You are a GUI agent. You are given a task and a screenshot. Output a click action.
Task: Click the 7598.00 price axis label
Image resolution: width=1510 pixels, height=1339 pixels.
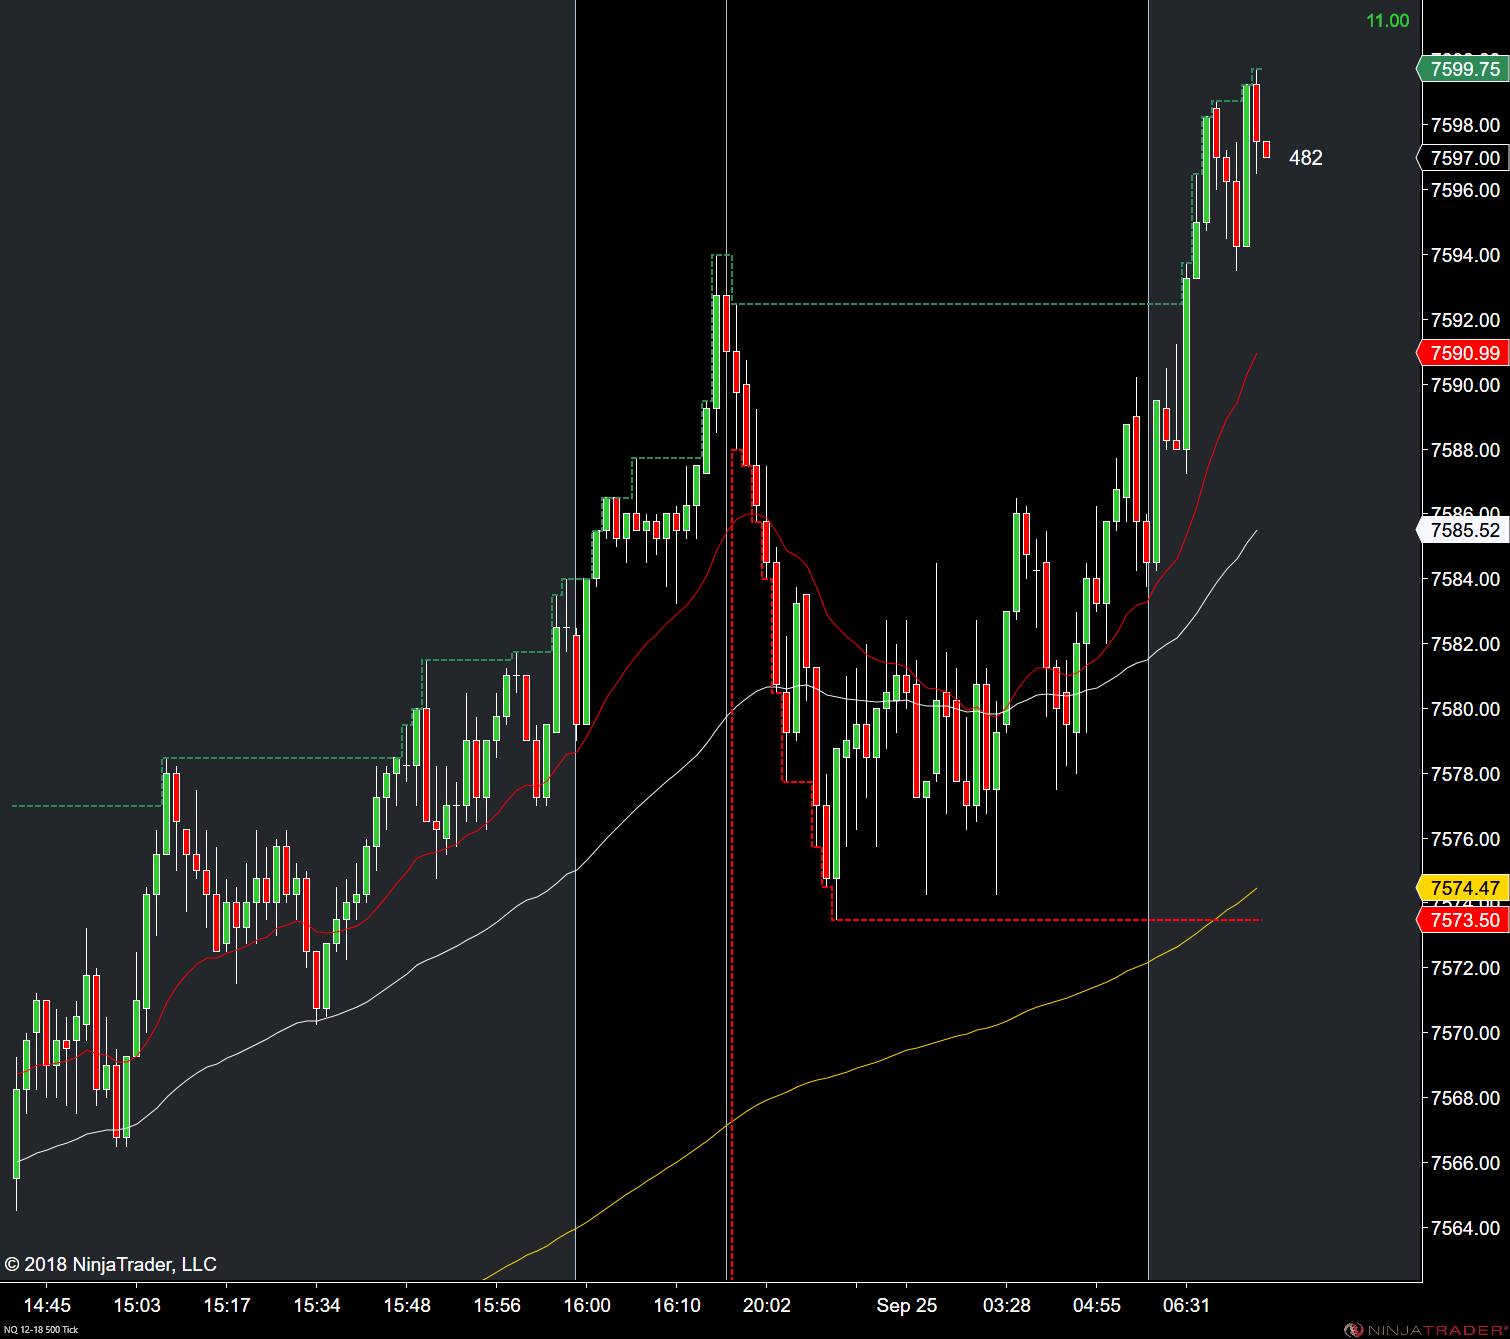[1465, 125]
